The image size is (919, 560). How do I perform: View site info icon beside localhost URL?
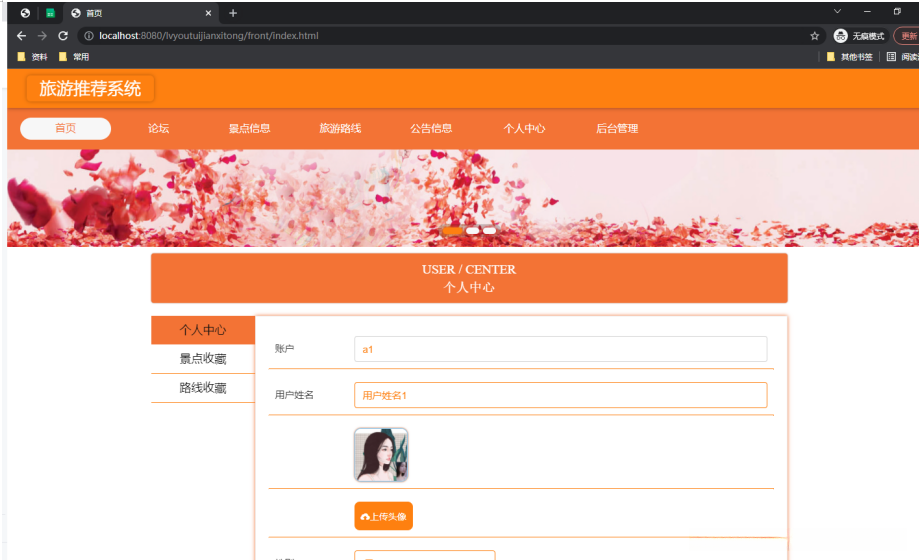(x=89, y=36)
